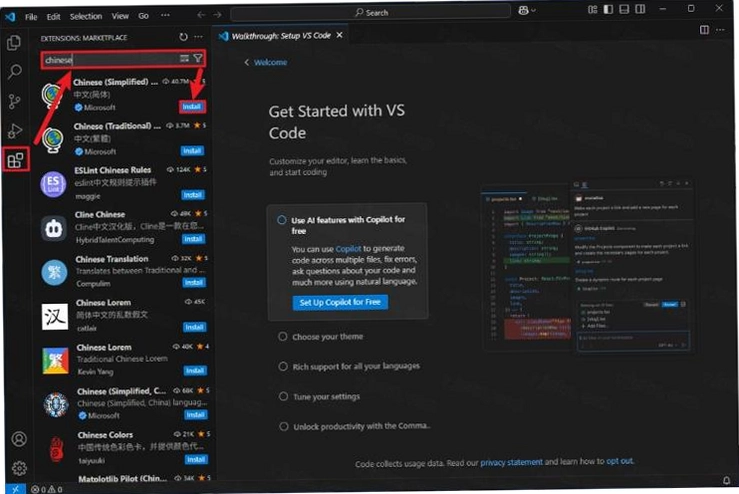Install Chinese (Simplified, China) language pack
The image size is (739, 494).
pyautogui.click(x=195, y=415)
